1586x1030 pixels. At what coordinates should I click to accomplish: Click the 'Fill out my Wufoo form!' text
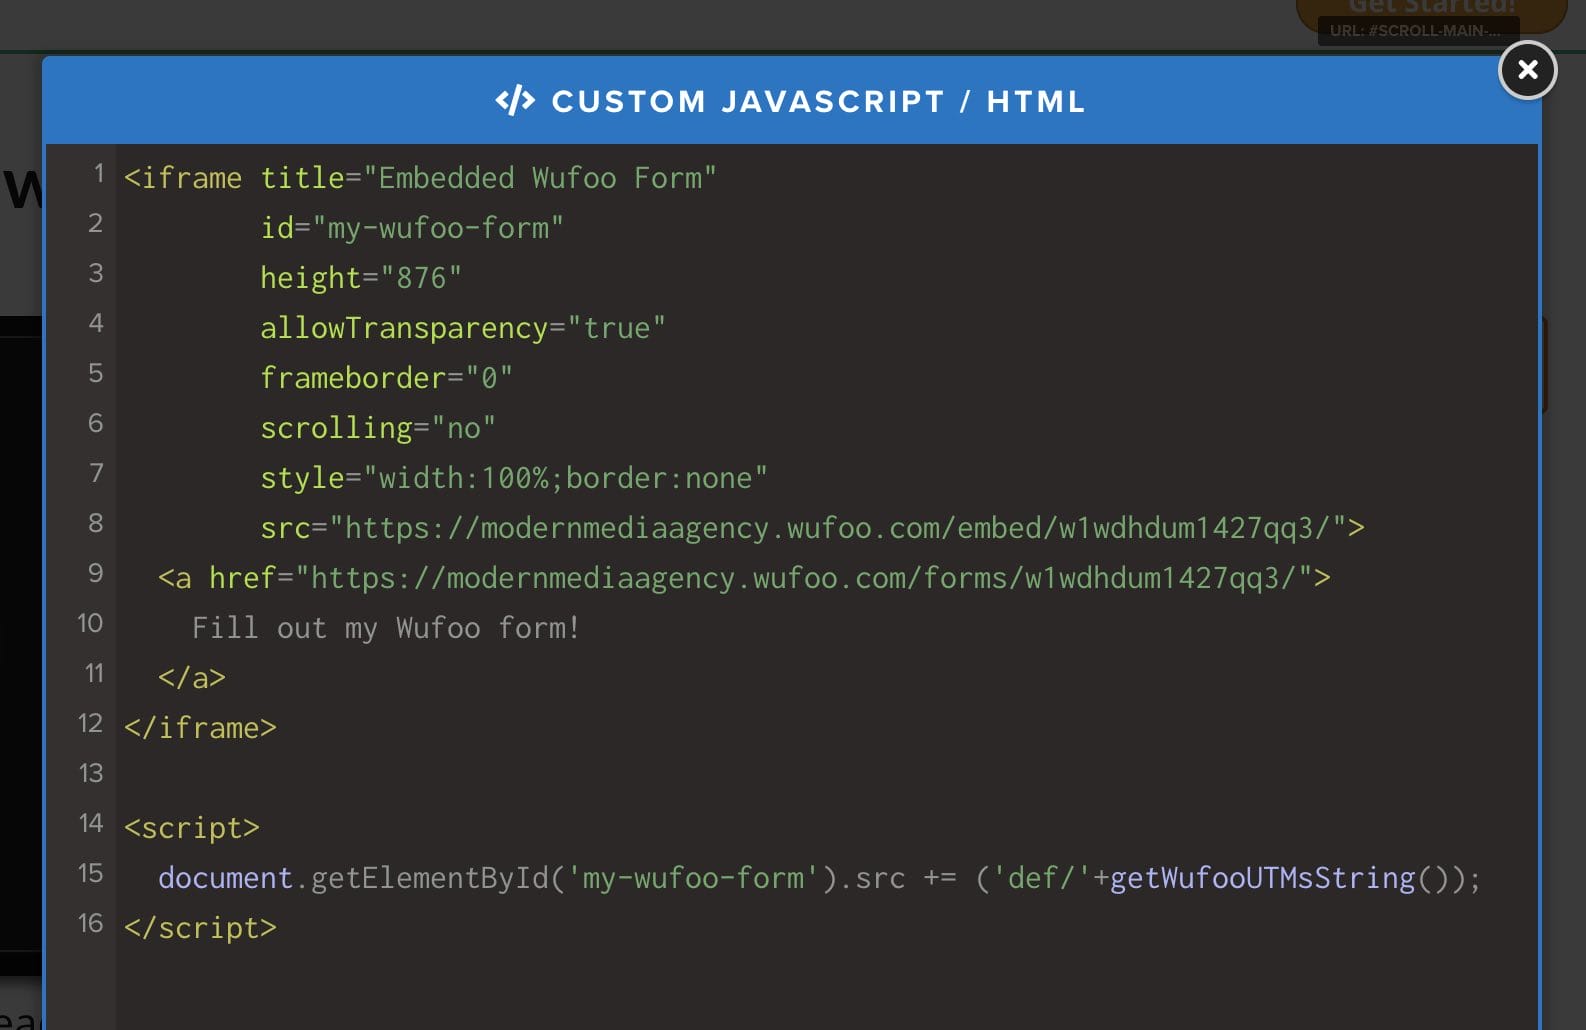click(386, 628)
